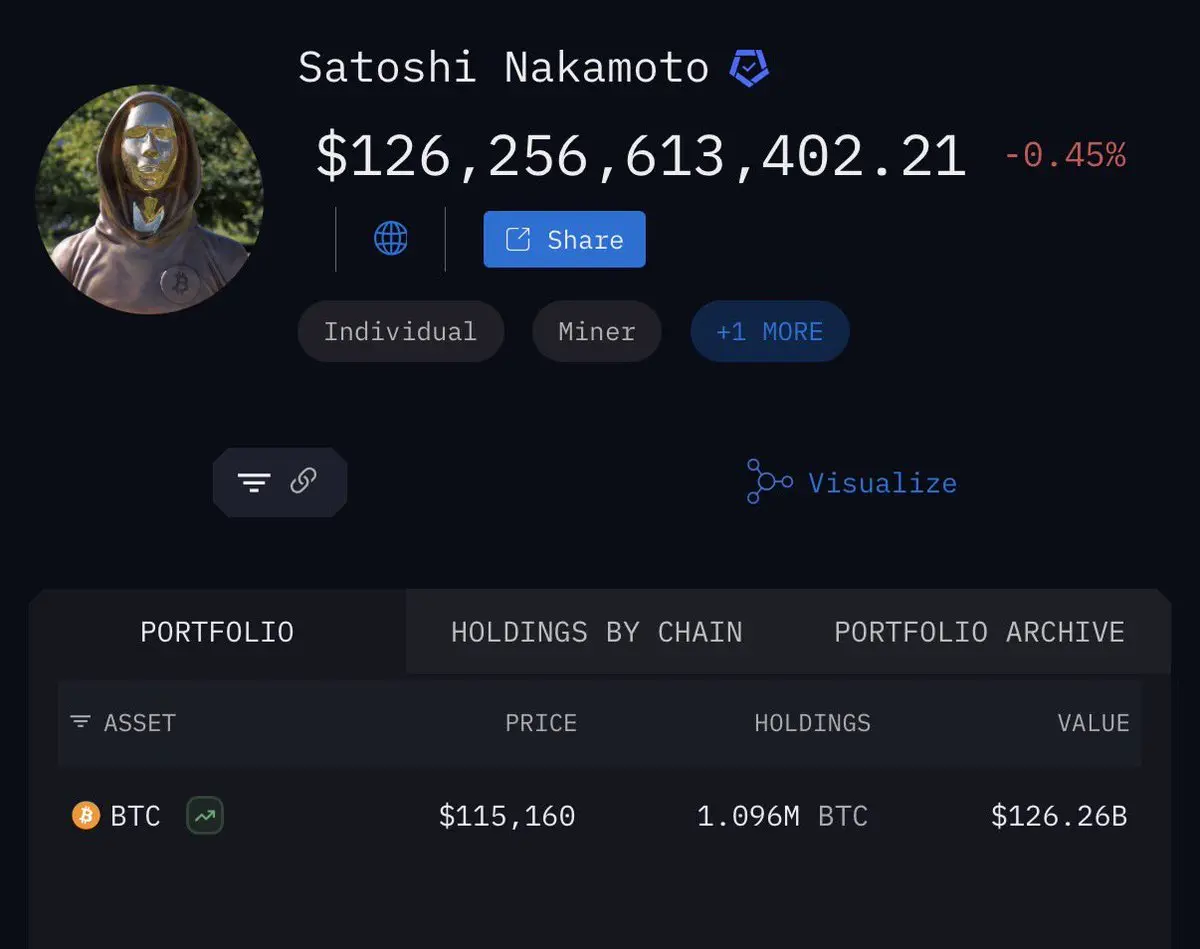
Task: Switch to the Portfolio Archive tab
Action: 979,632
